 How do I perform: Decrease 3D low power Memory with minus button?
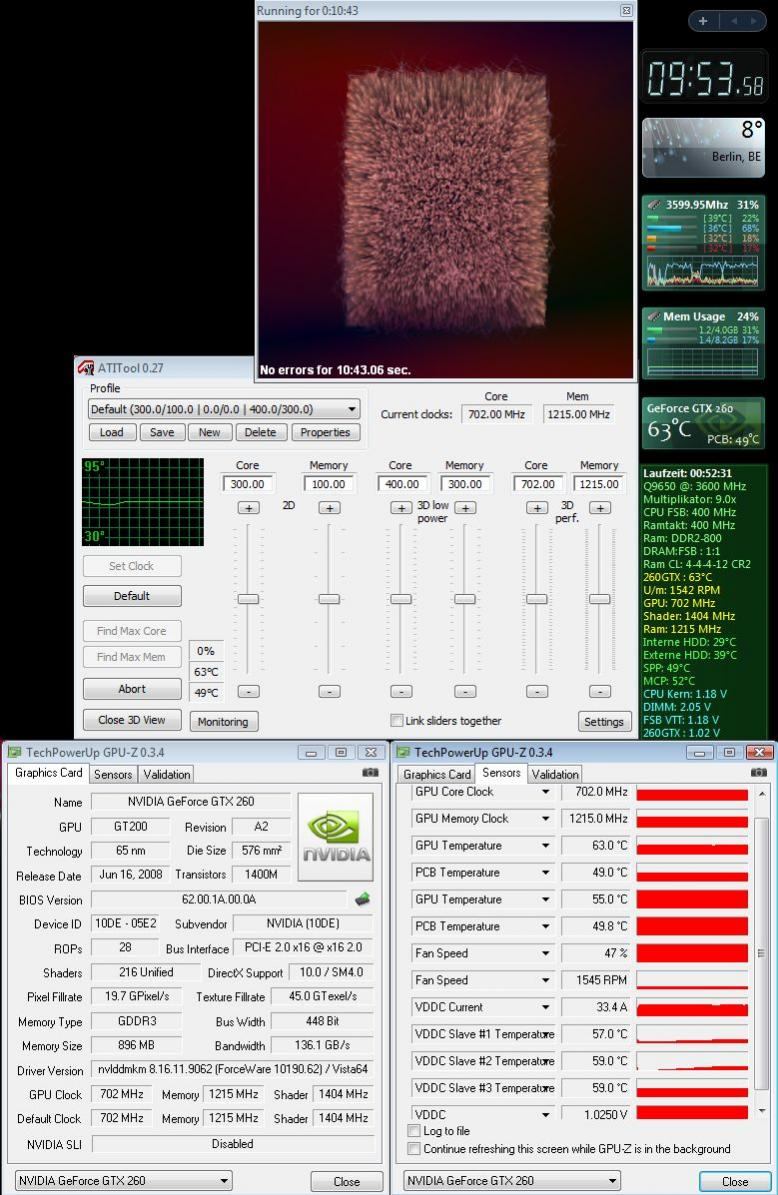[465, 691]
